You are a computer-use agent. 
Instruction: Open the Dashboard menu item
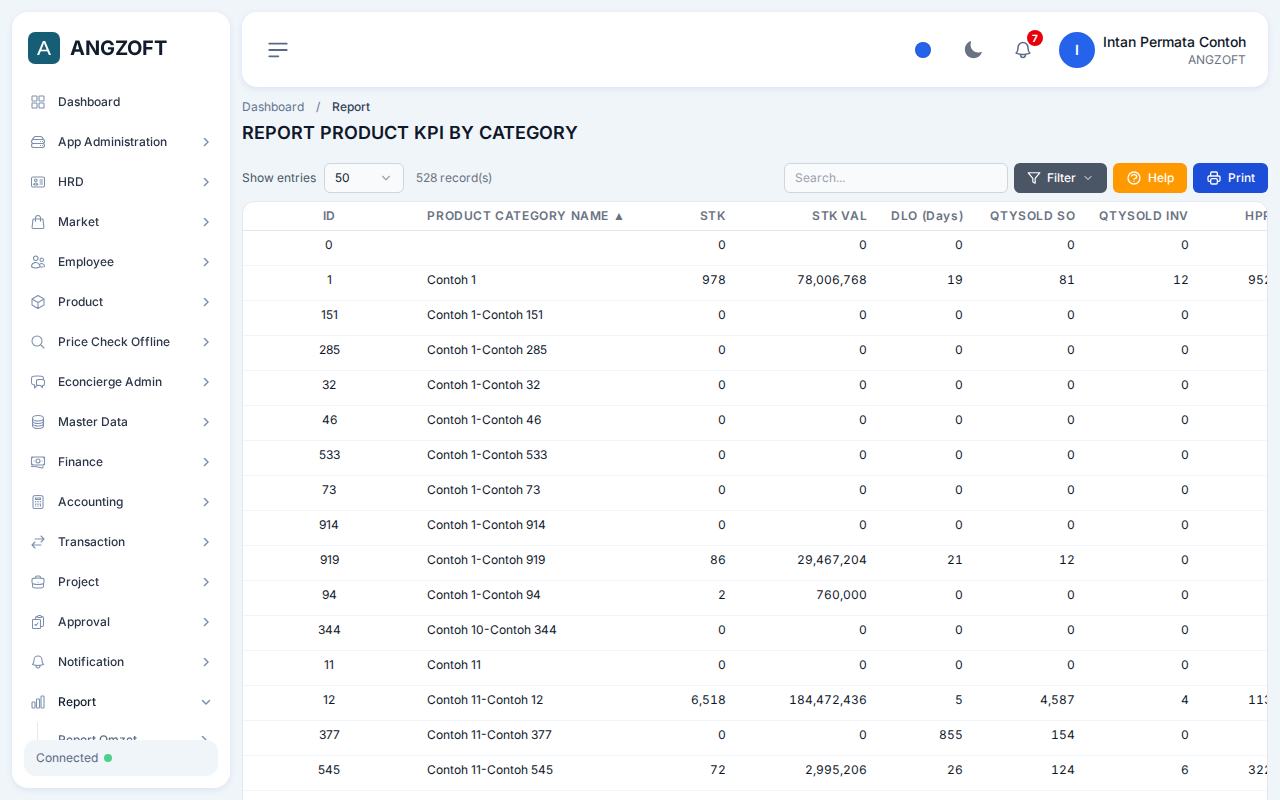pos(121,102)
